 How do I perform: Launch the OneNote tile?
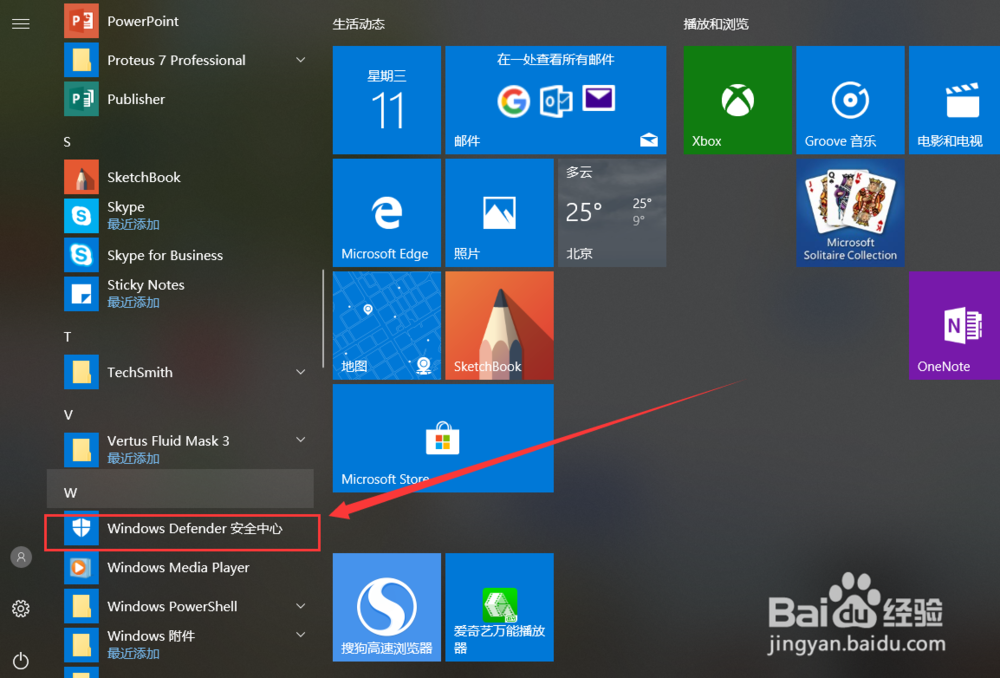(954, 325)
